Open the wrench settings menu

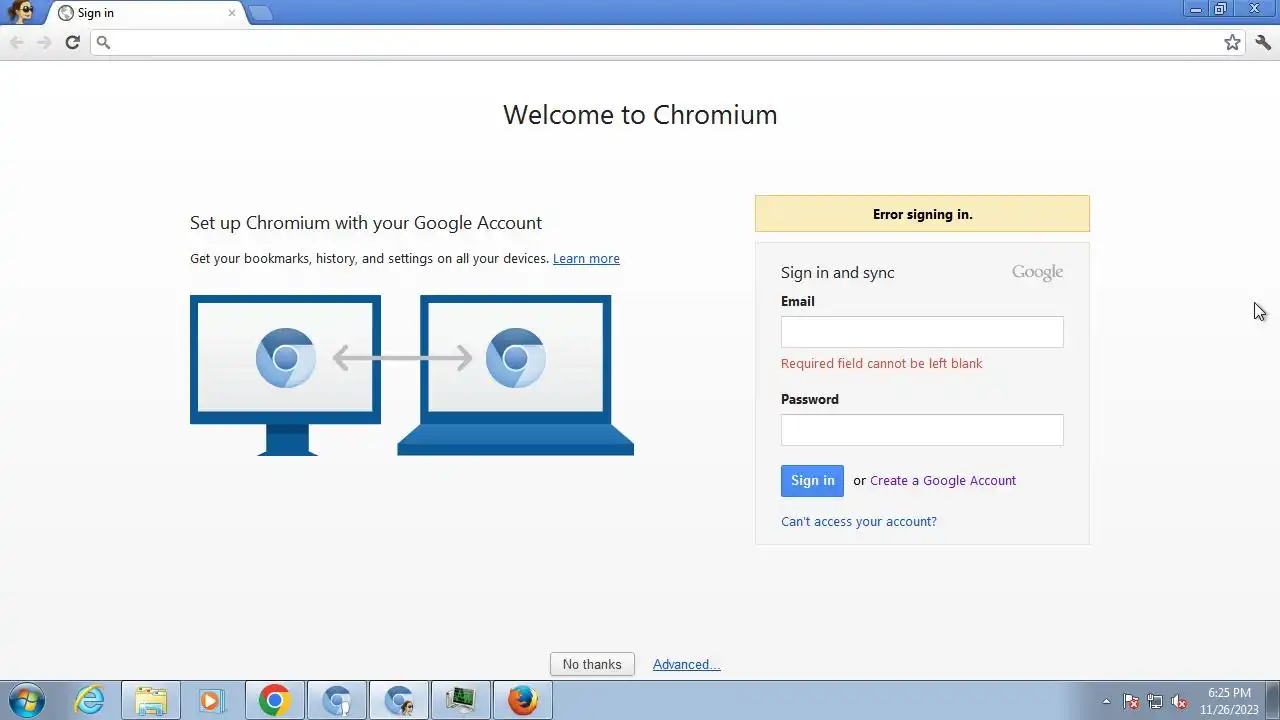1263,42
